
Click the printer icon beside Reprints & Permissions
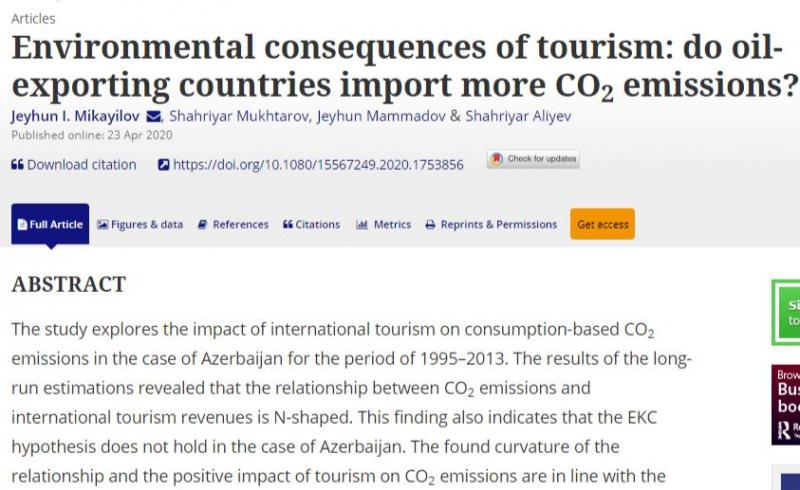[431, 225]
